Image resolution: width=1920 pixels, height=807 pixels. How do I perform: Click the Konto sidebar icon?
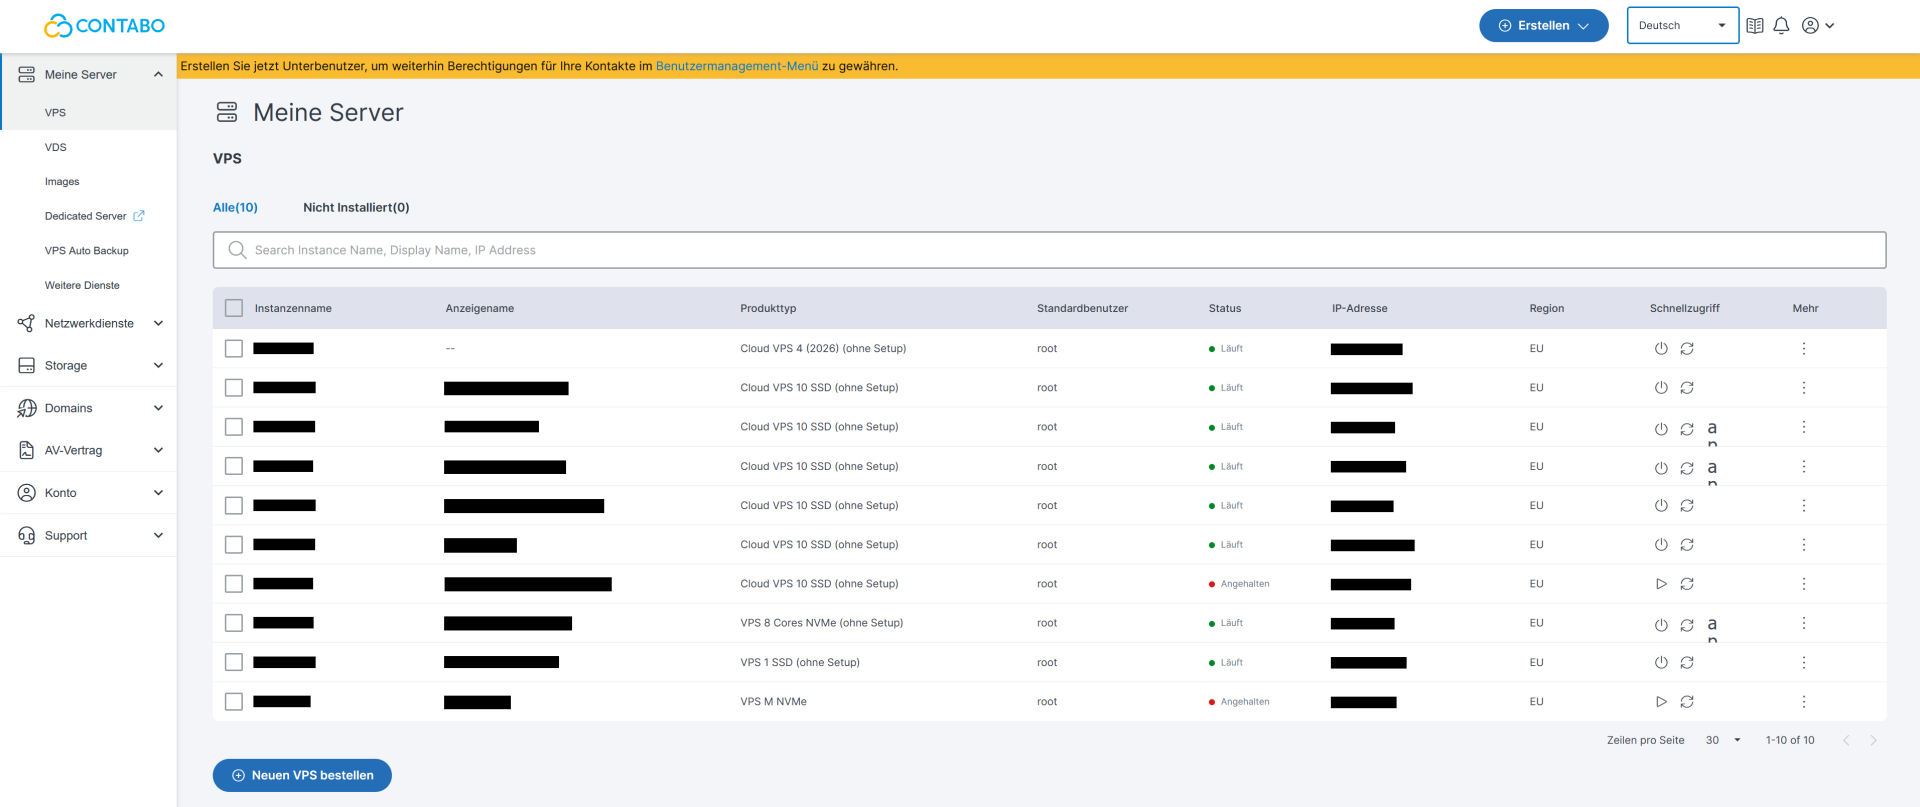click(x=27, y=493)
